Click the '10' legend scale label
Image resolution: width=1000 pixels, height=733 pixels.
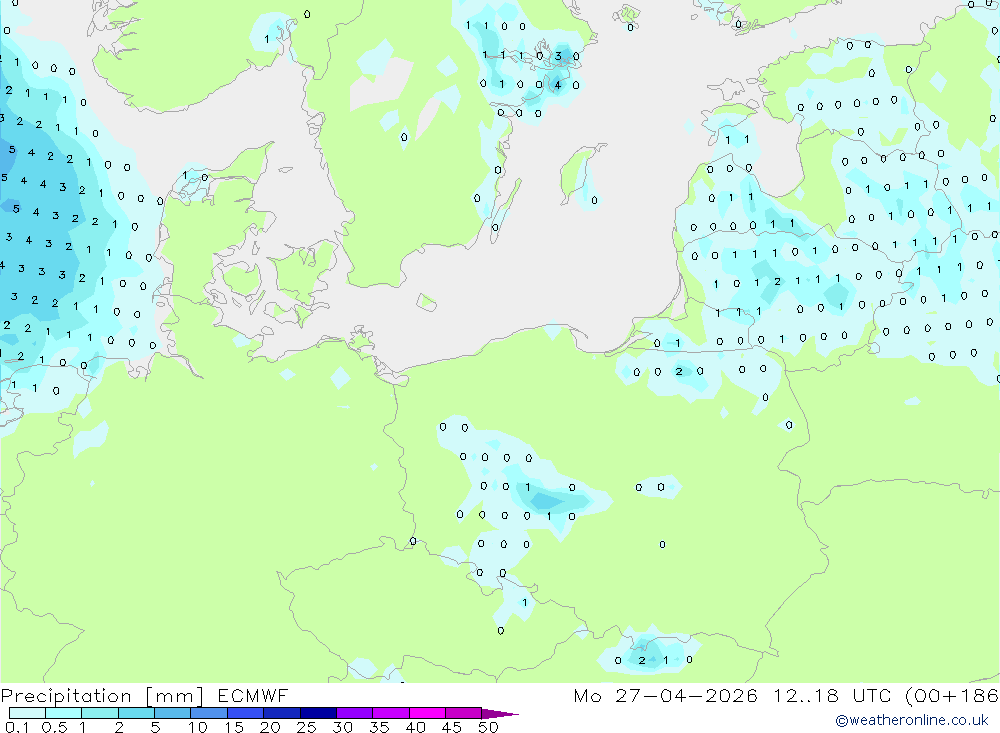(198, 727)
